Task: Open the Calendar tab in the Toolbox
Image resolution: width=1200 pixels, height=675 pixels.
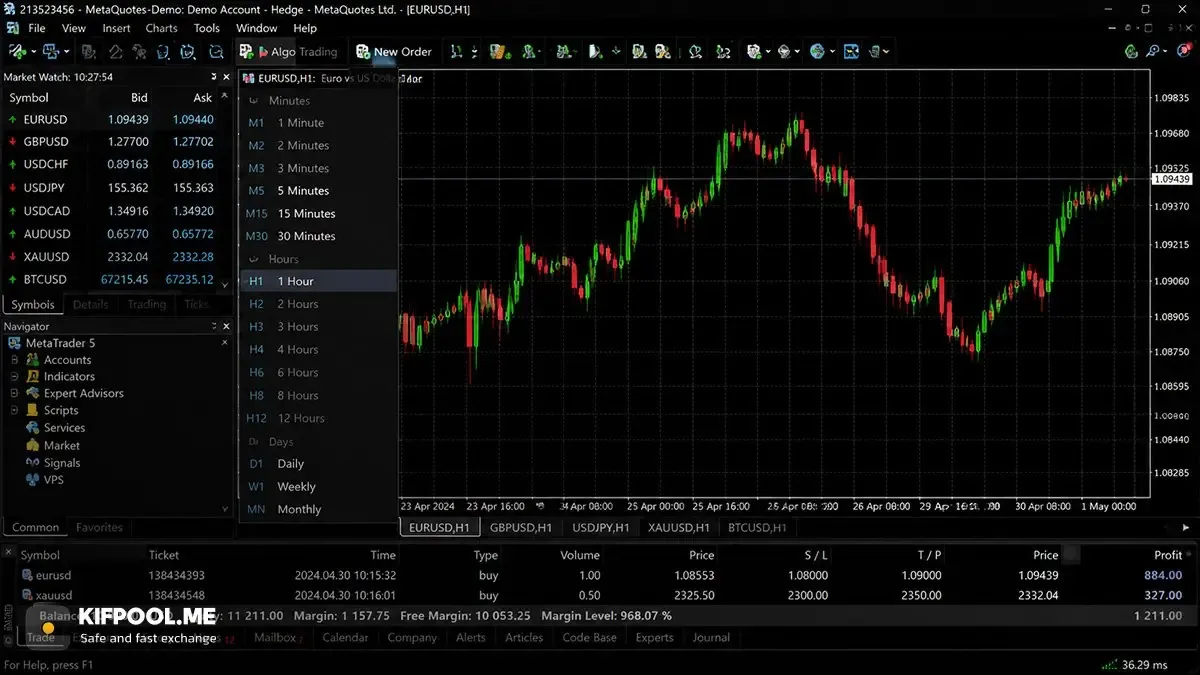Action: 345,637
